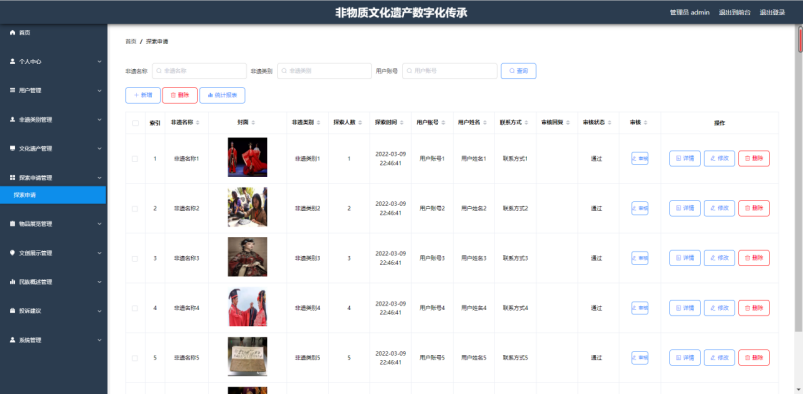Viewport: 803px width, 394px height.
Task: Sort table by 封面 column arrows
Action: [x=253, y=123]
